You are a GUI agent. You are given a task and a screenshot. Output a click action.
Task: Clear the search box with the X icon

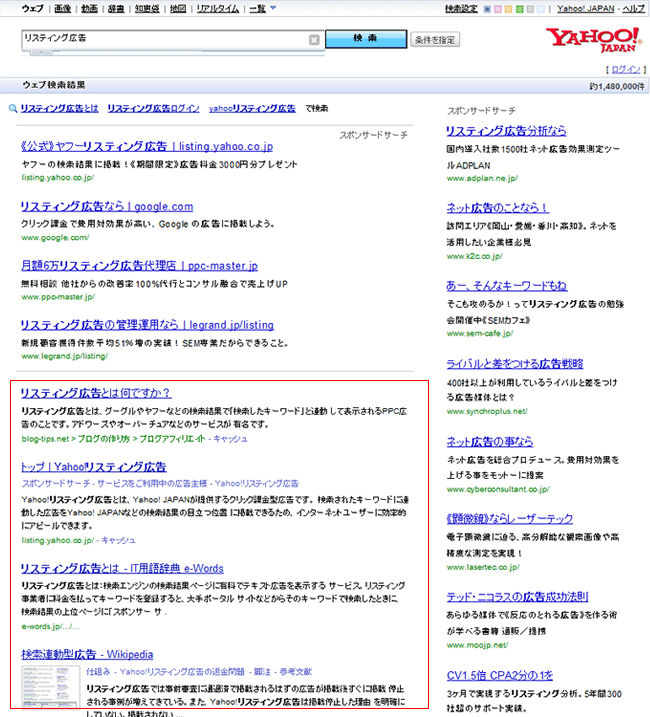[x=314, y=40]
